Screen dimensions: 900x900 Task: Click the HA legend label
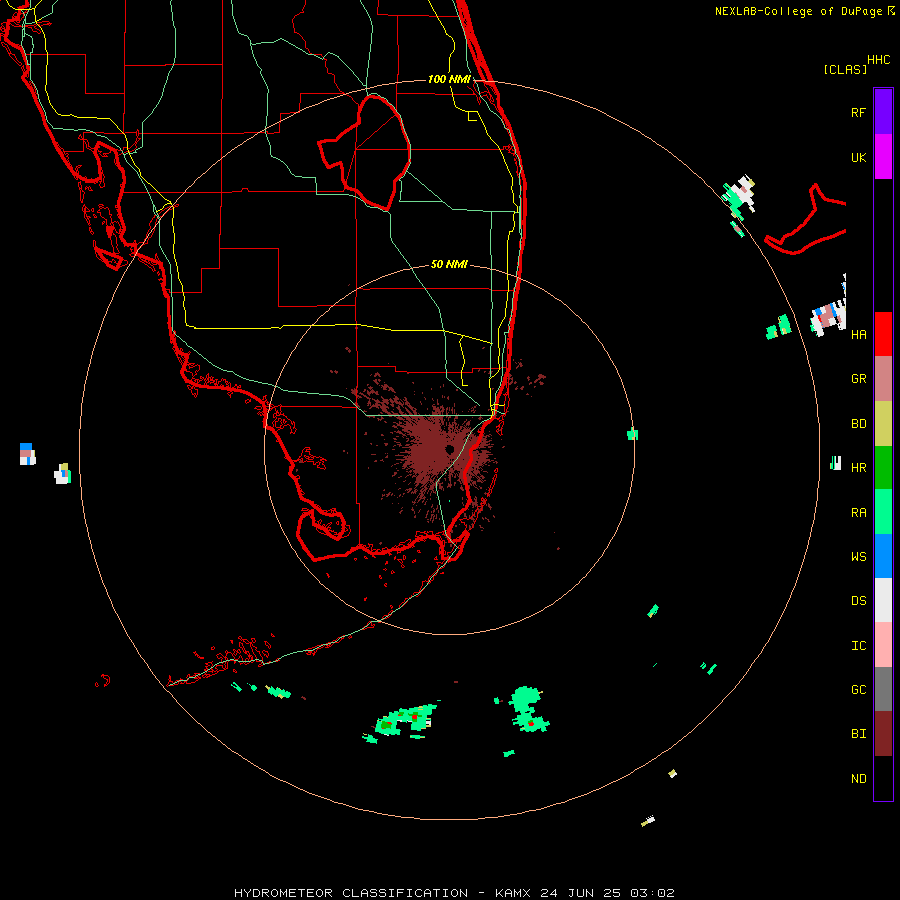coord(858,335)
